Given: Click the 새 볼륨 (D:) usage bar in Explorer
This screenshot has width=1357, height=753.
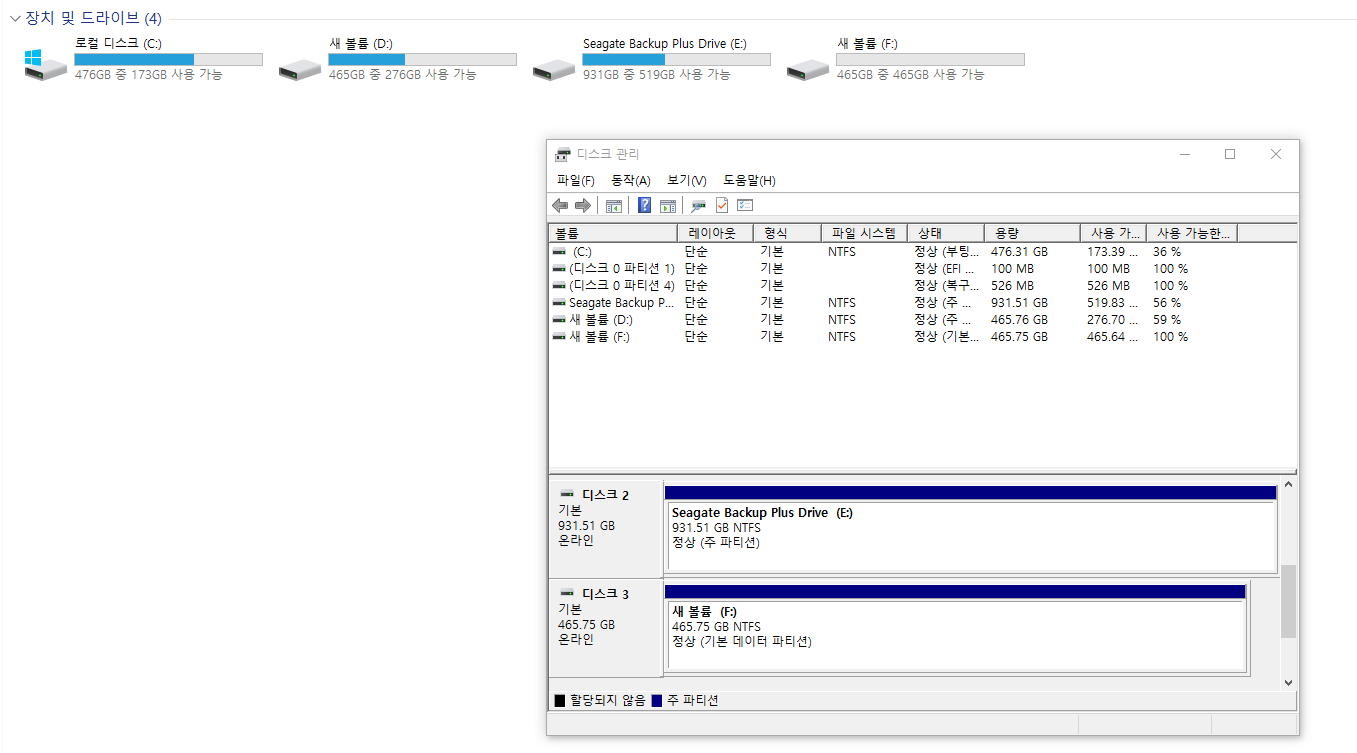Looking at the screenshot, I should (422, 60).
